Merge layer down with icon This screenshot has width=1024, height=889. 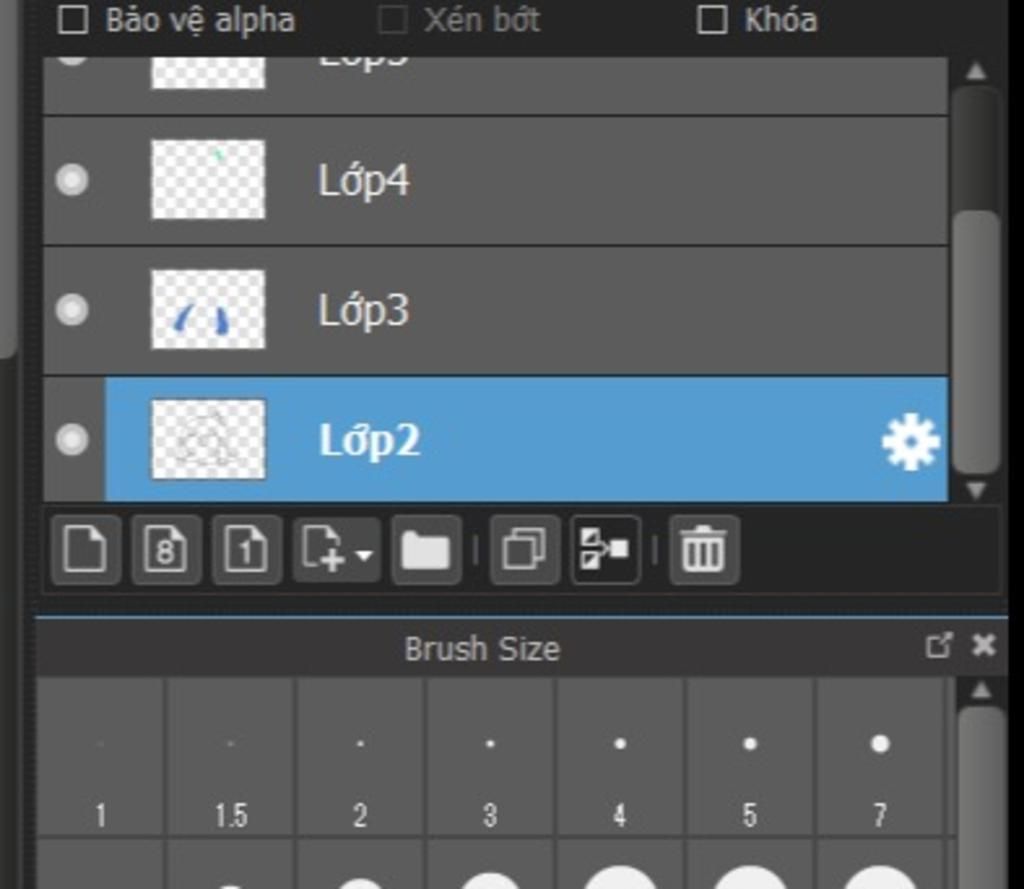[x=605, y=549]
